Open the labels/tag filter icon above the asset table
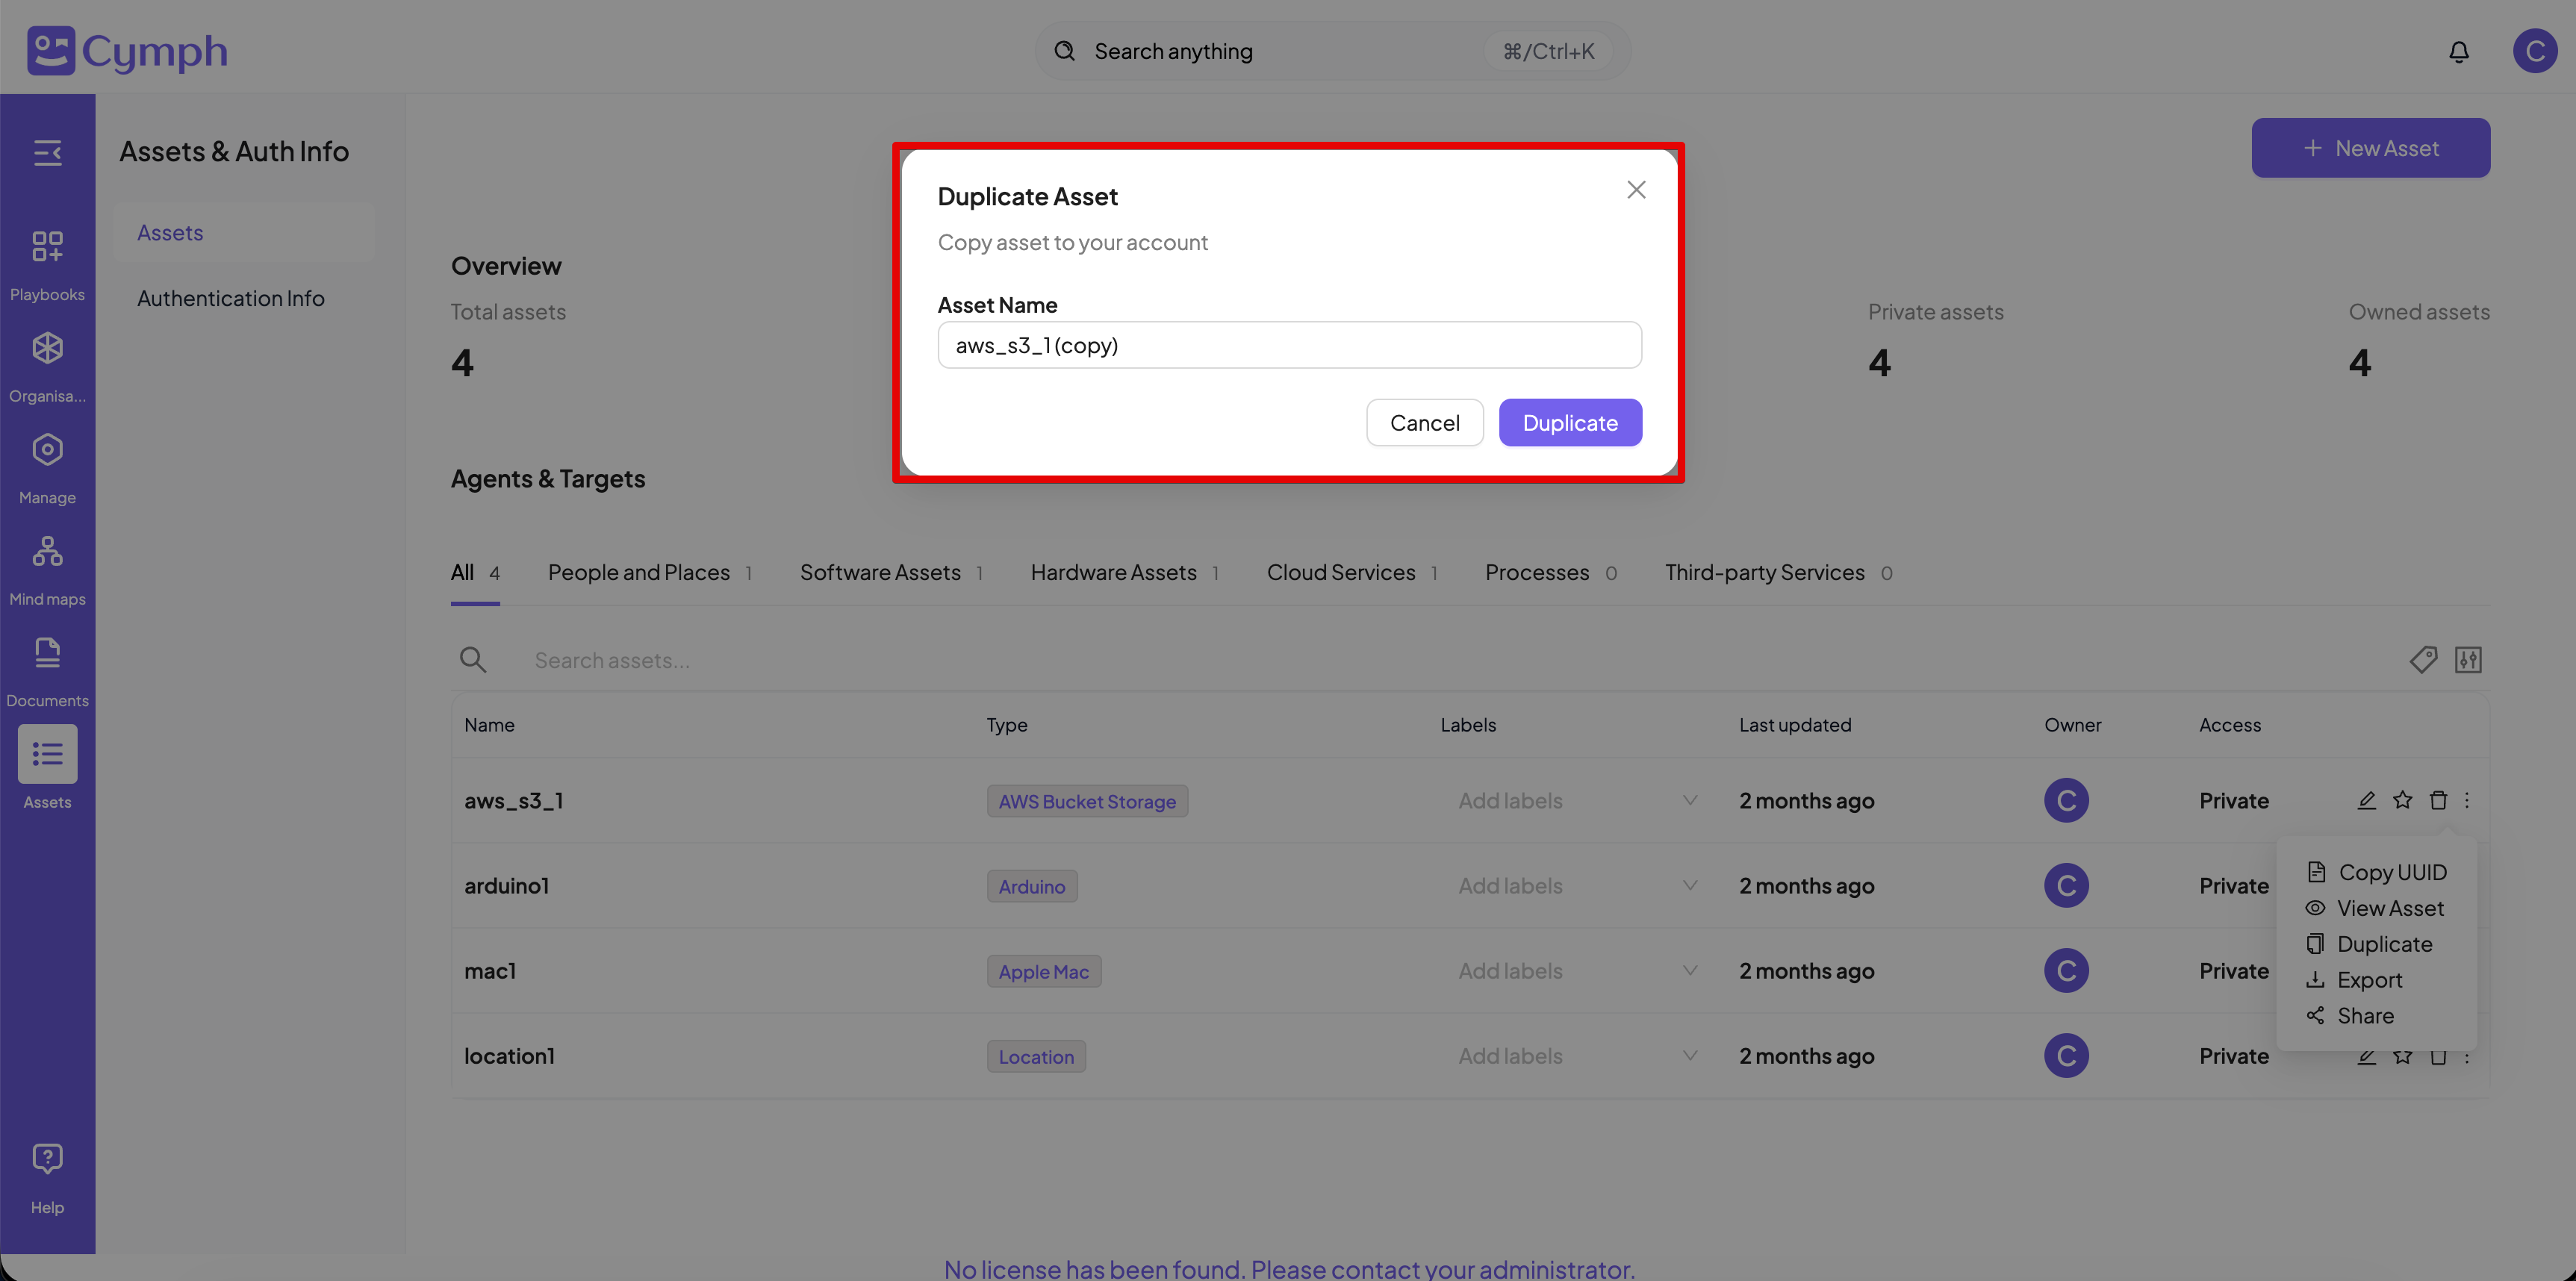Image resolution: width=2576 pixels, height=1281 pixels. (x=2424, y=659)
